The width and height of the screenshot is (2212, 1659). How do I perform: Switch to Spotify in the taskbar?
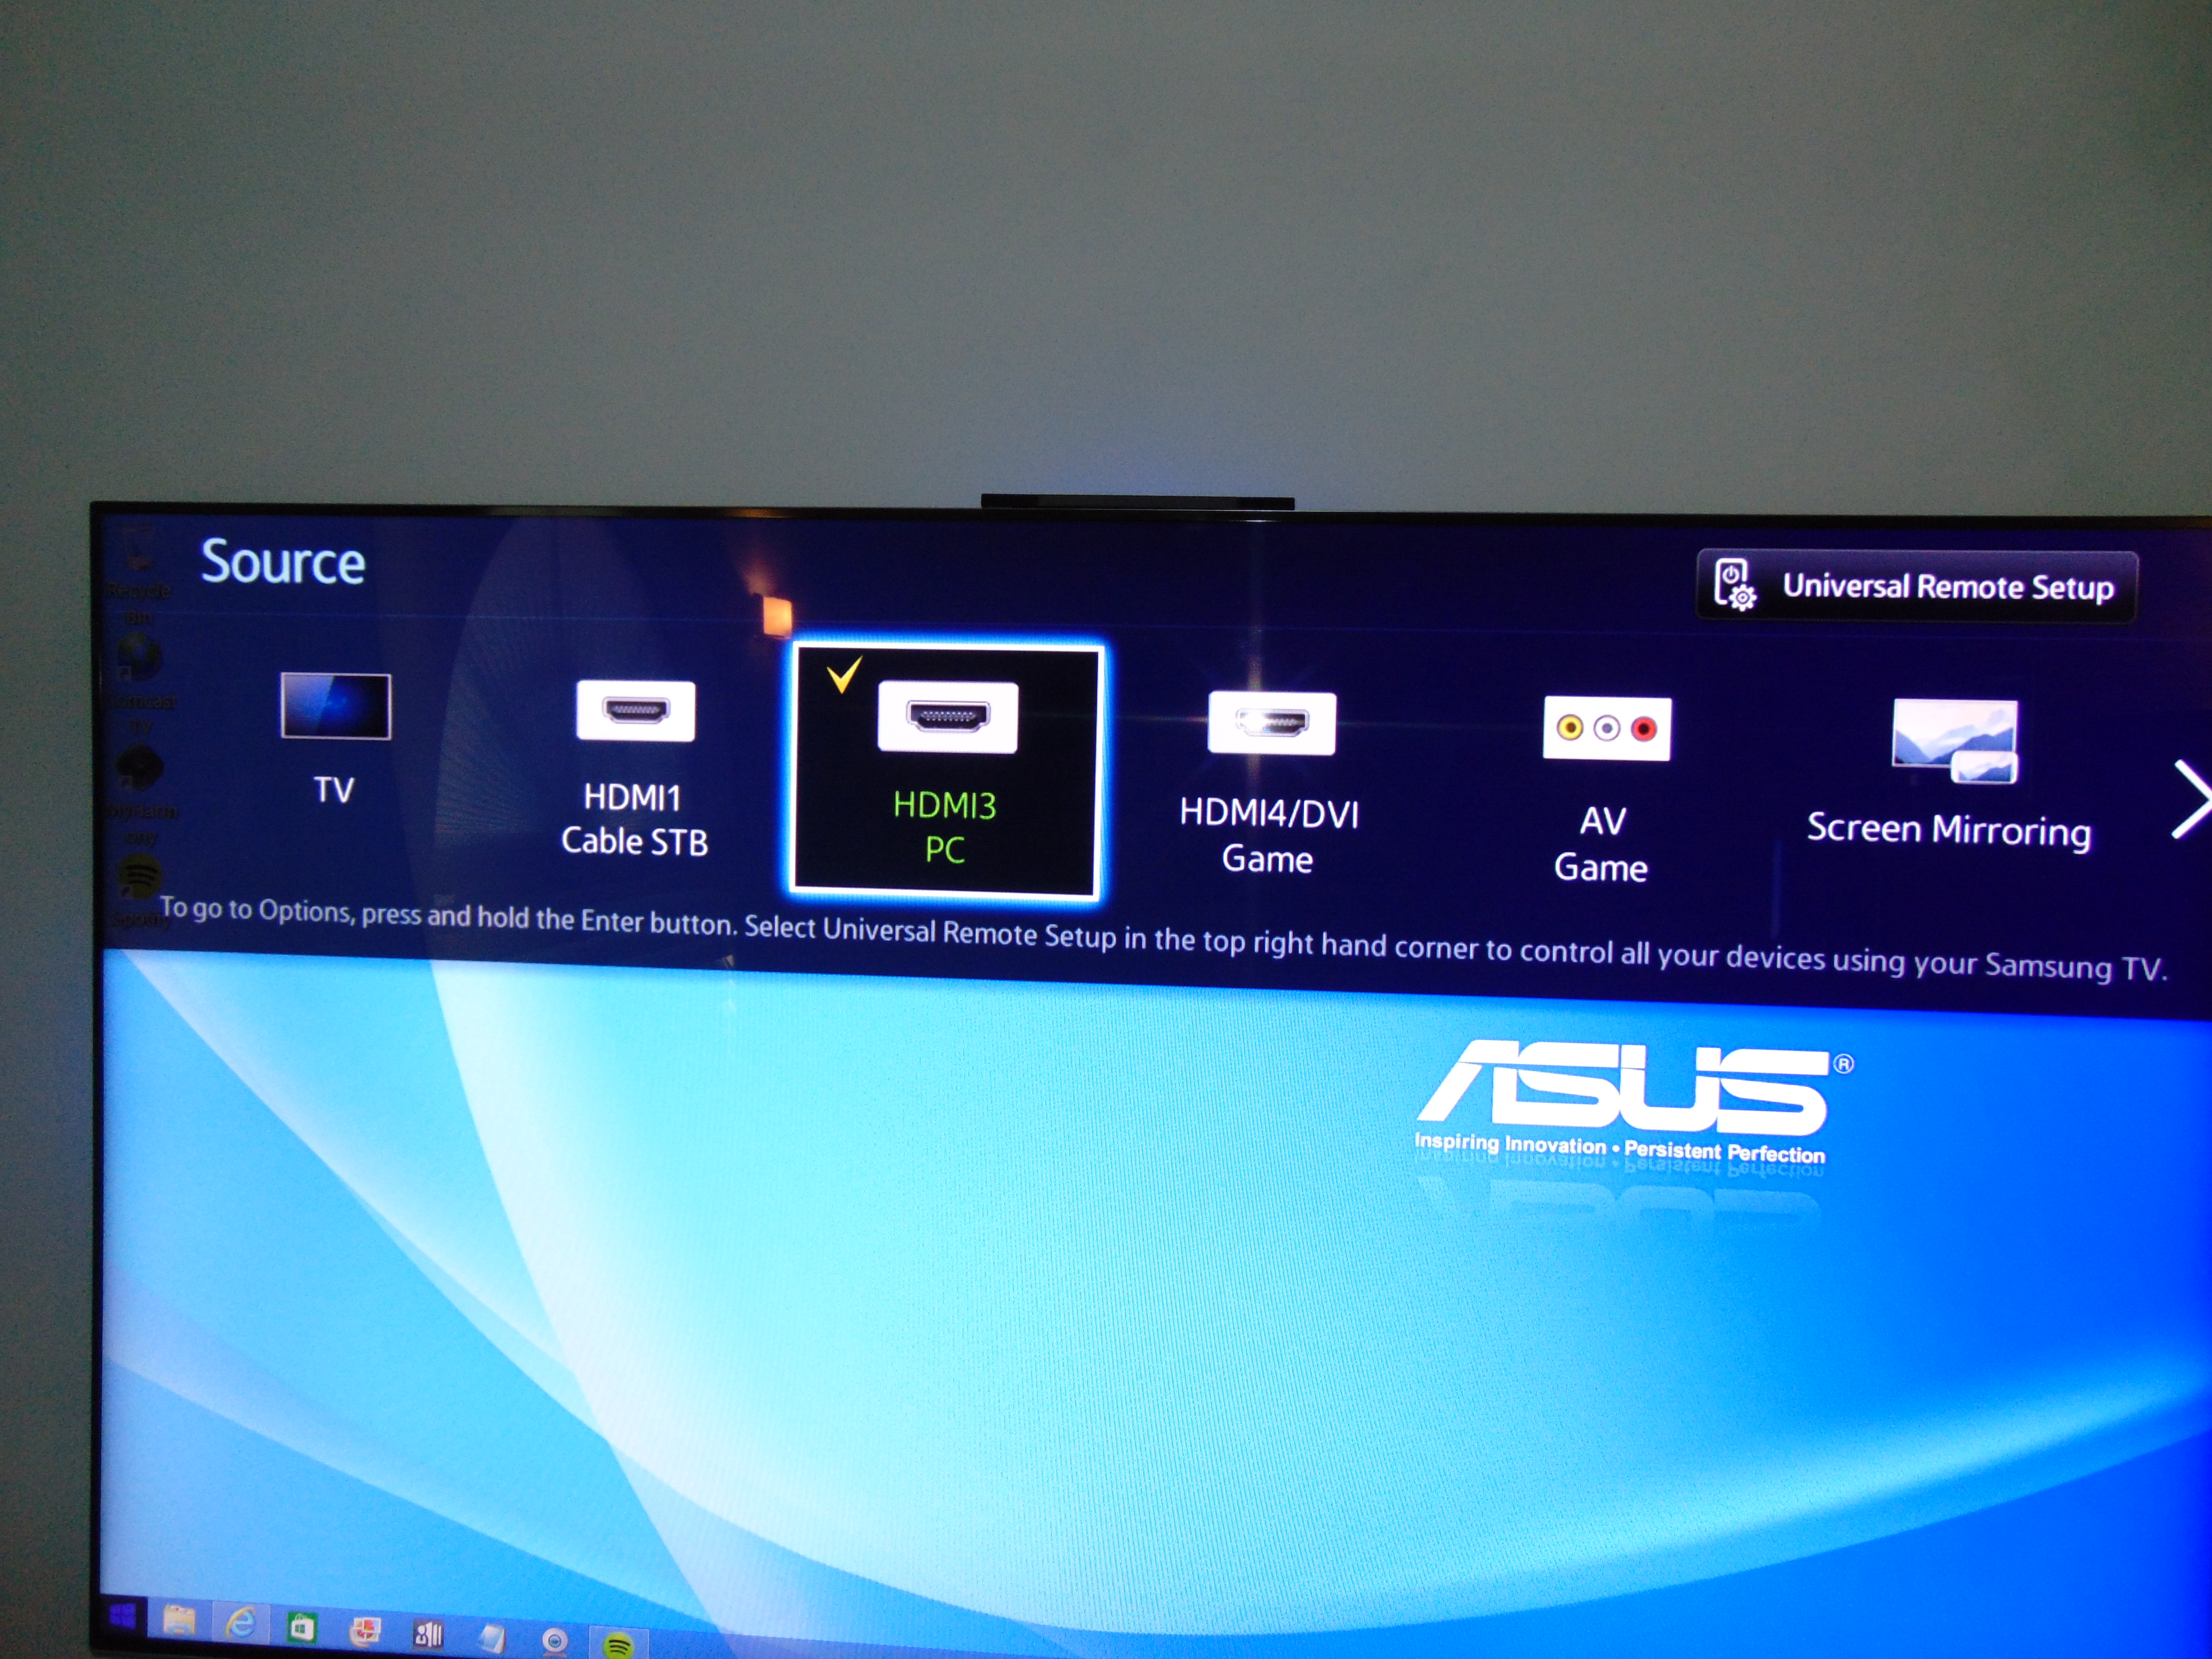tap(619, 1644)
